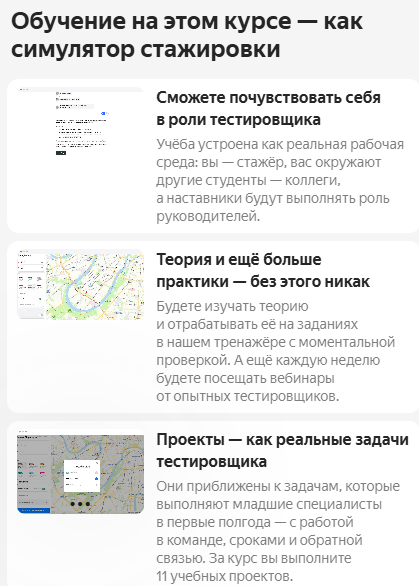Screen dimensions: 419x586
Task: Click paragraph starting 'Учёба устроена как реальная'
Action: pos(280,180)
